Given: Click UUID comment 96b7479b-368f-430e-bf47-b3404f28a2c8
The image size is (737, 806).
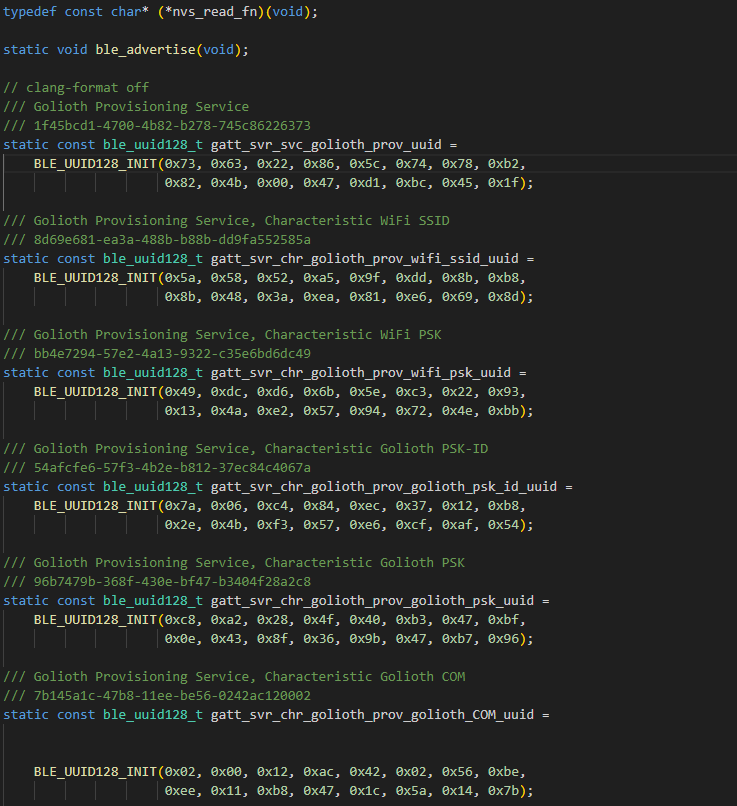Looking at the screenshot, I should [x=157, y=582].
